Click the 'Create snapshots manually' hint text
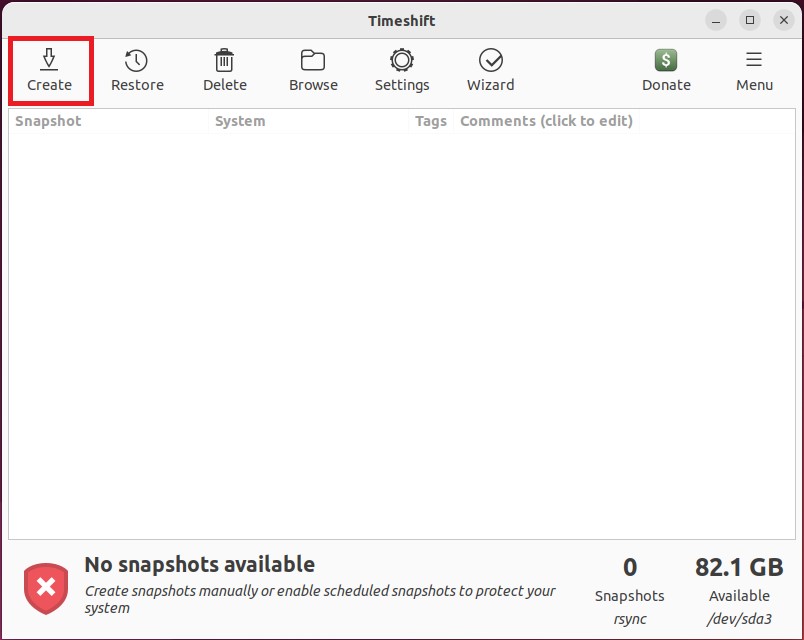804x640 pixels. coord(319,599)
